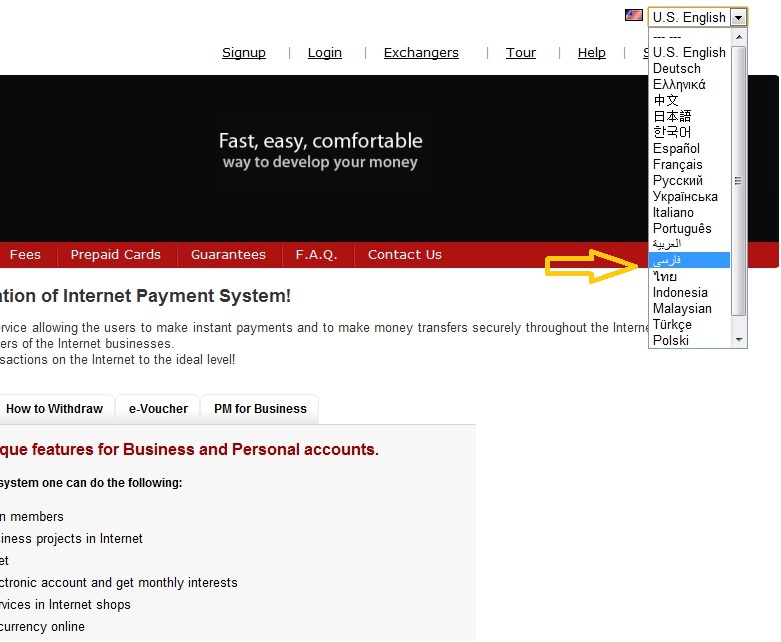Viewport: 781px width, 642px height.
Task: Click the language combo box field
Action: pos(697,17)
